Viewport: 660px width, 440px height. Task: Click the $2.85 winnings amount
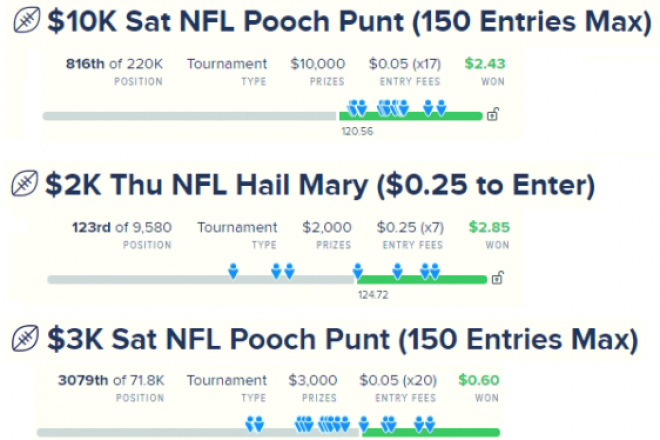point(489,227)
